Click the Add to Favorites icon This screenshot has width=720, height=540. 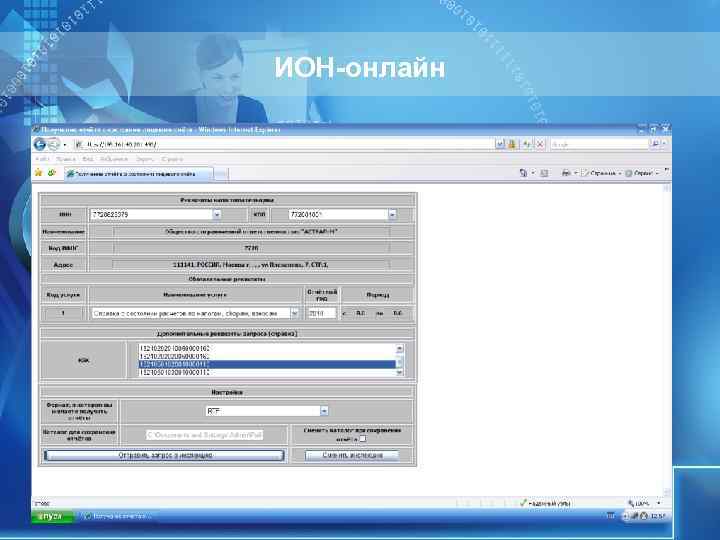pos(52,173)
